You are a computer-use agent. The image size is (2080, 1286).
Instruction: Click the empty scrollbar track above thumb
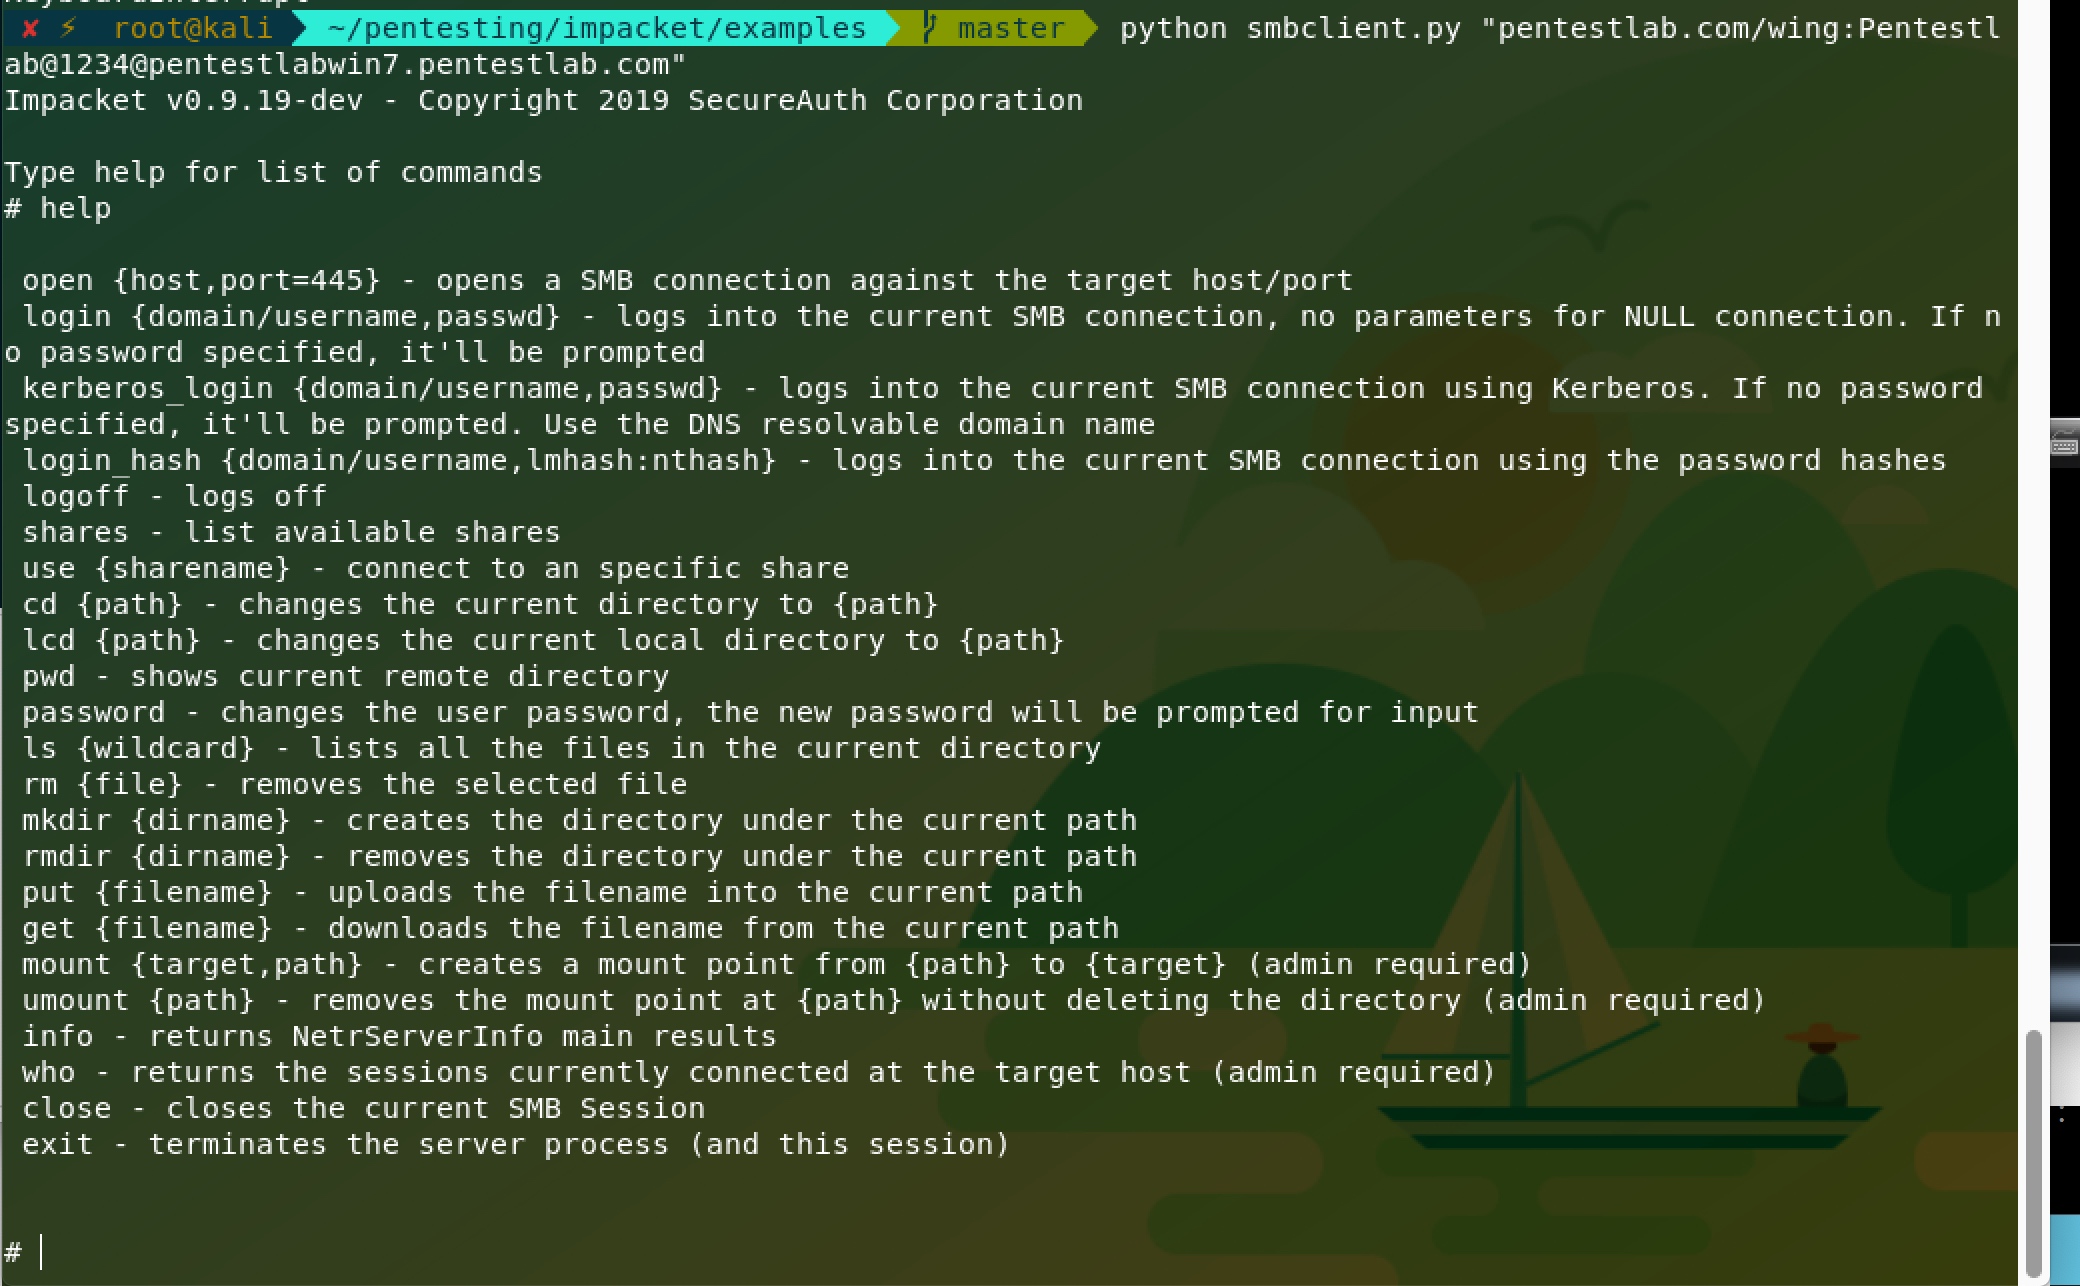(2032, 500)
